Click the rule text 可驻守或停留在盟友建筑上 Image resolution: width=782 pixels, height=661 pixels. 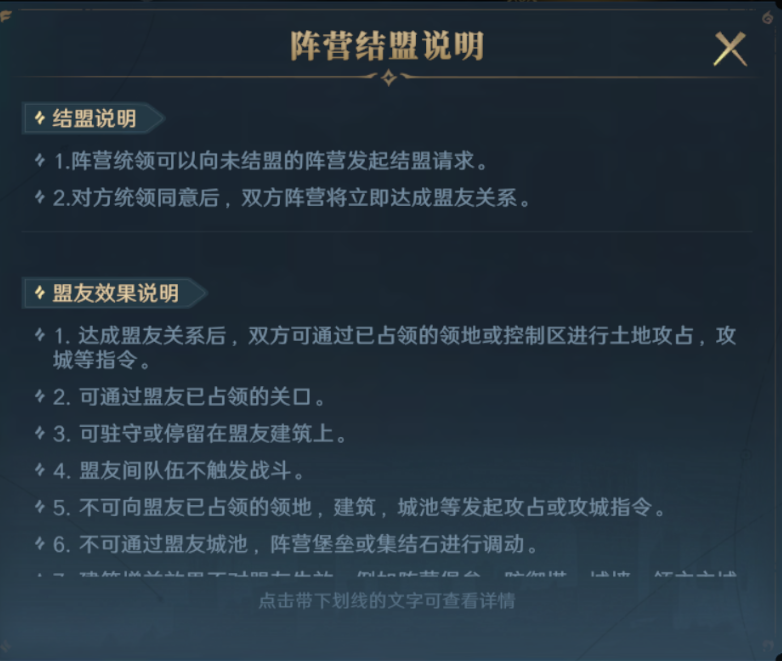(x=213, y=433)
